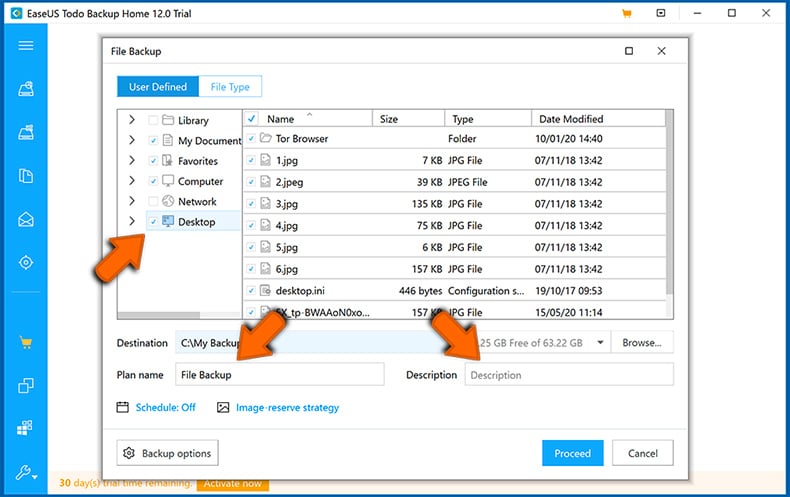Click the Plan name input field
This screenshot has width=790, height=497.
tap(280, 375)
